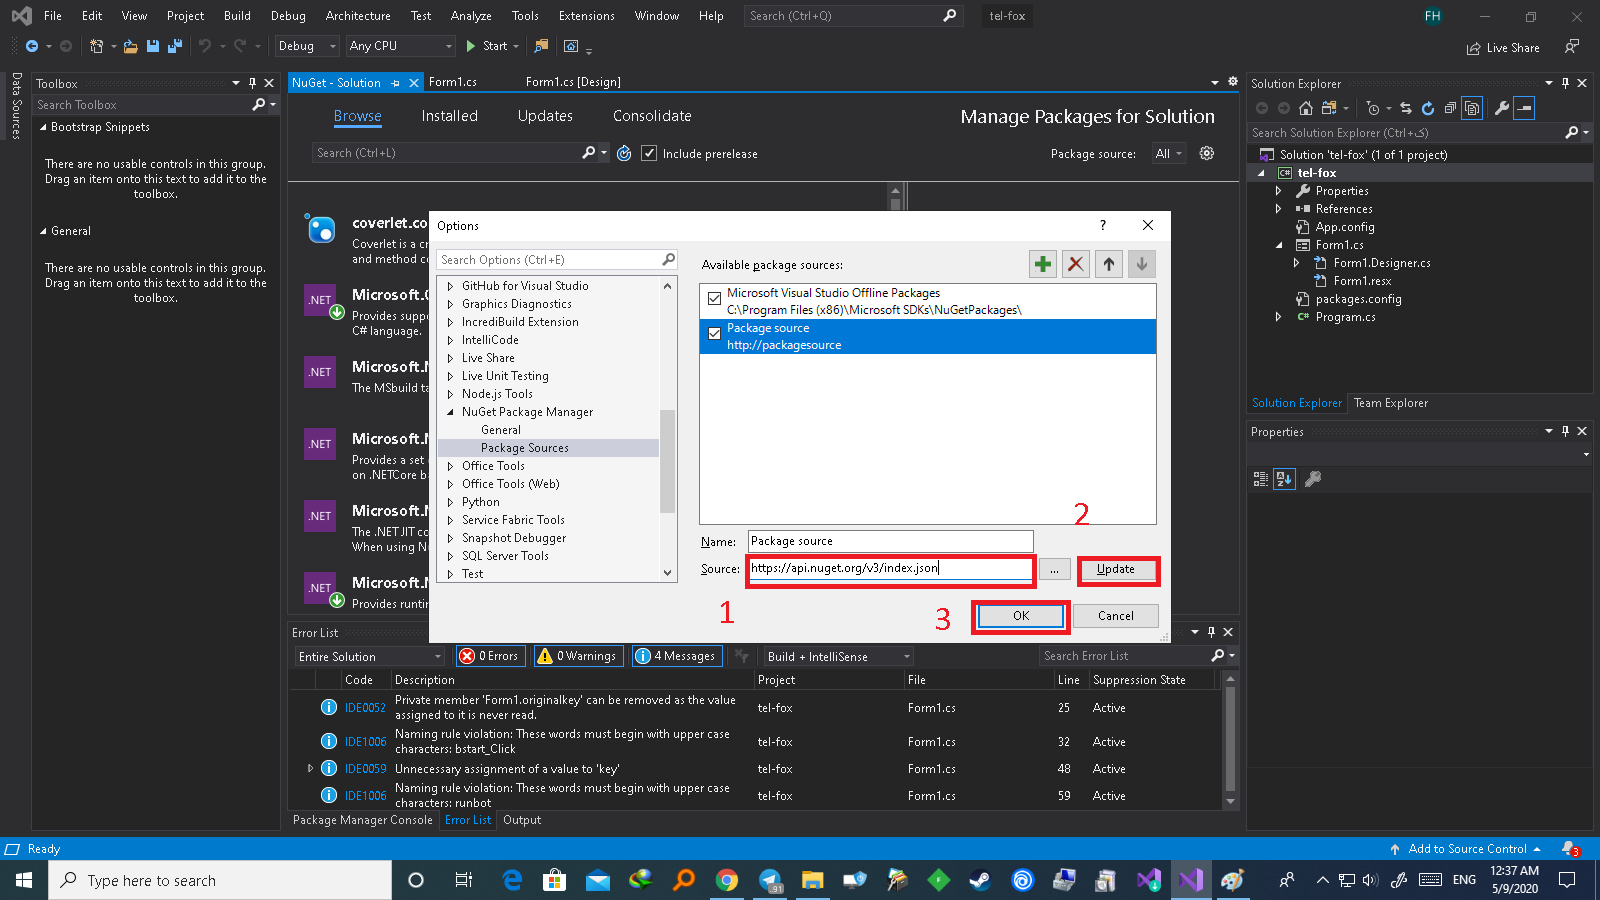The width and height of the screenshot is (1600, 900).
Task: Click Property Pages wrench in Properties panel
Action: click(1313, 479)
